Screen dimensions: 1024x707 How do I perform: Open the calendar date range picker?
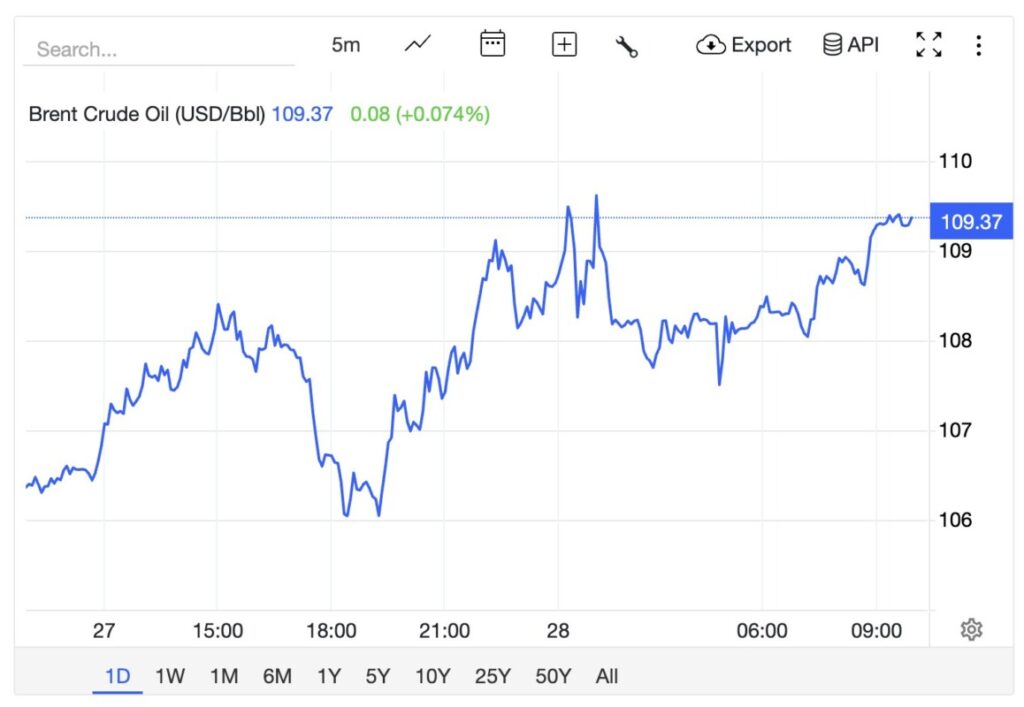[x=492, y=44]
